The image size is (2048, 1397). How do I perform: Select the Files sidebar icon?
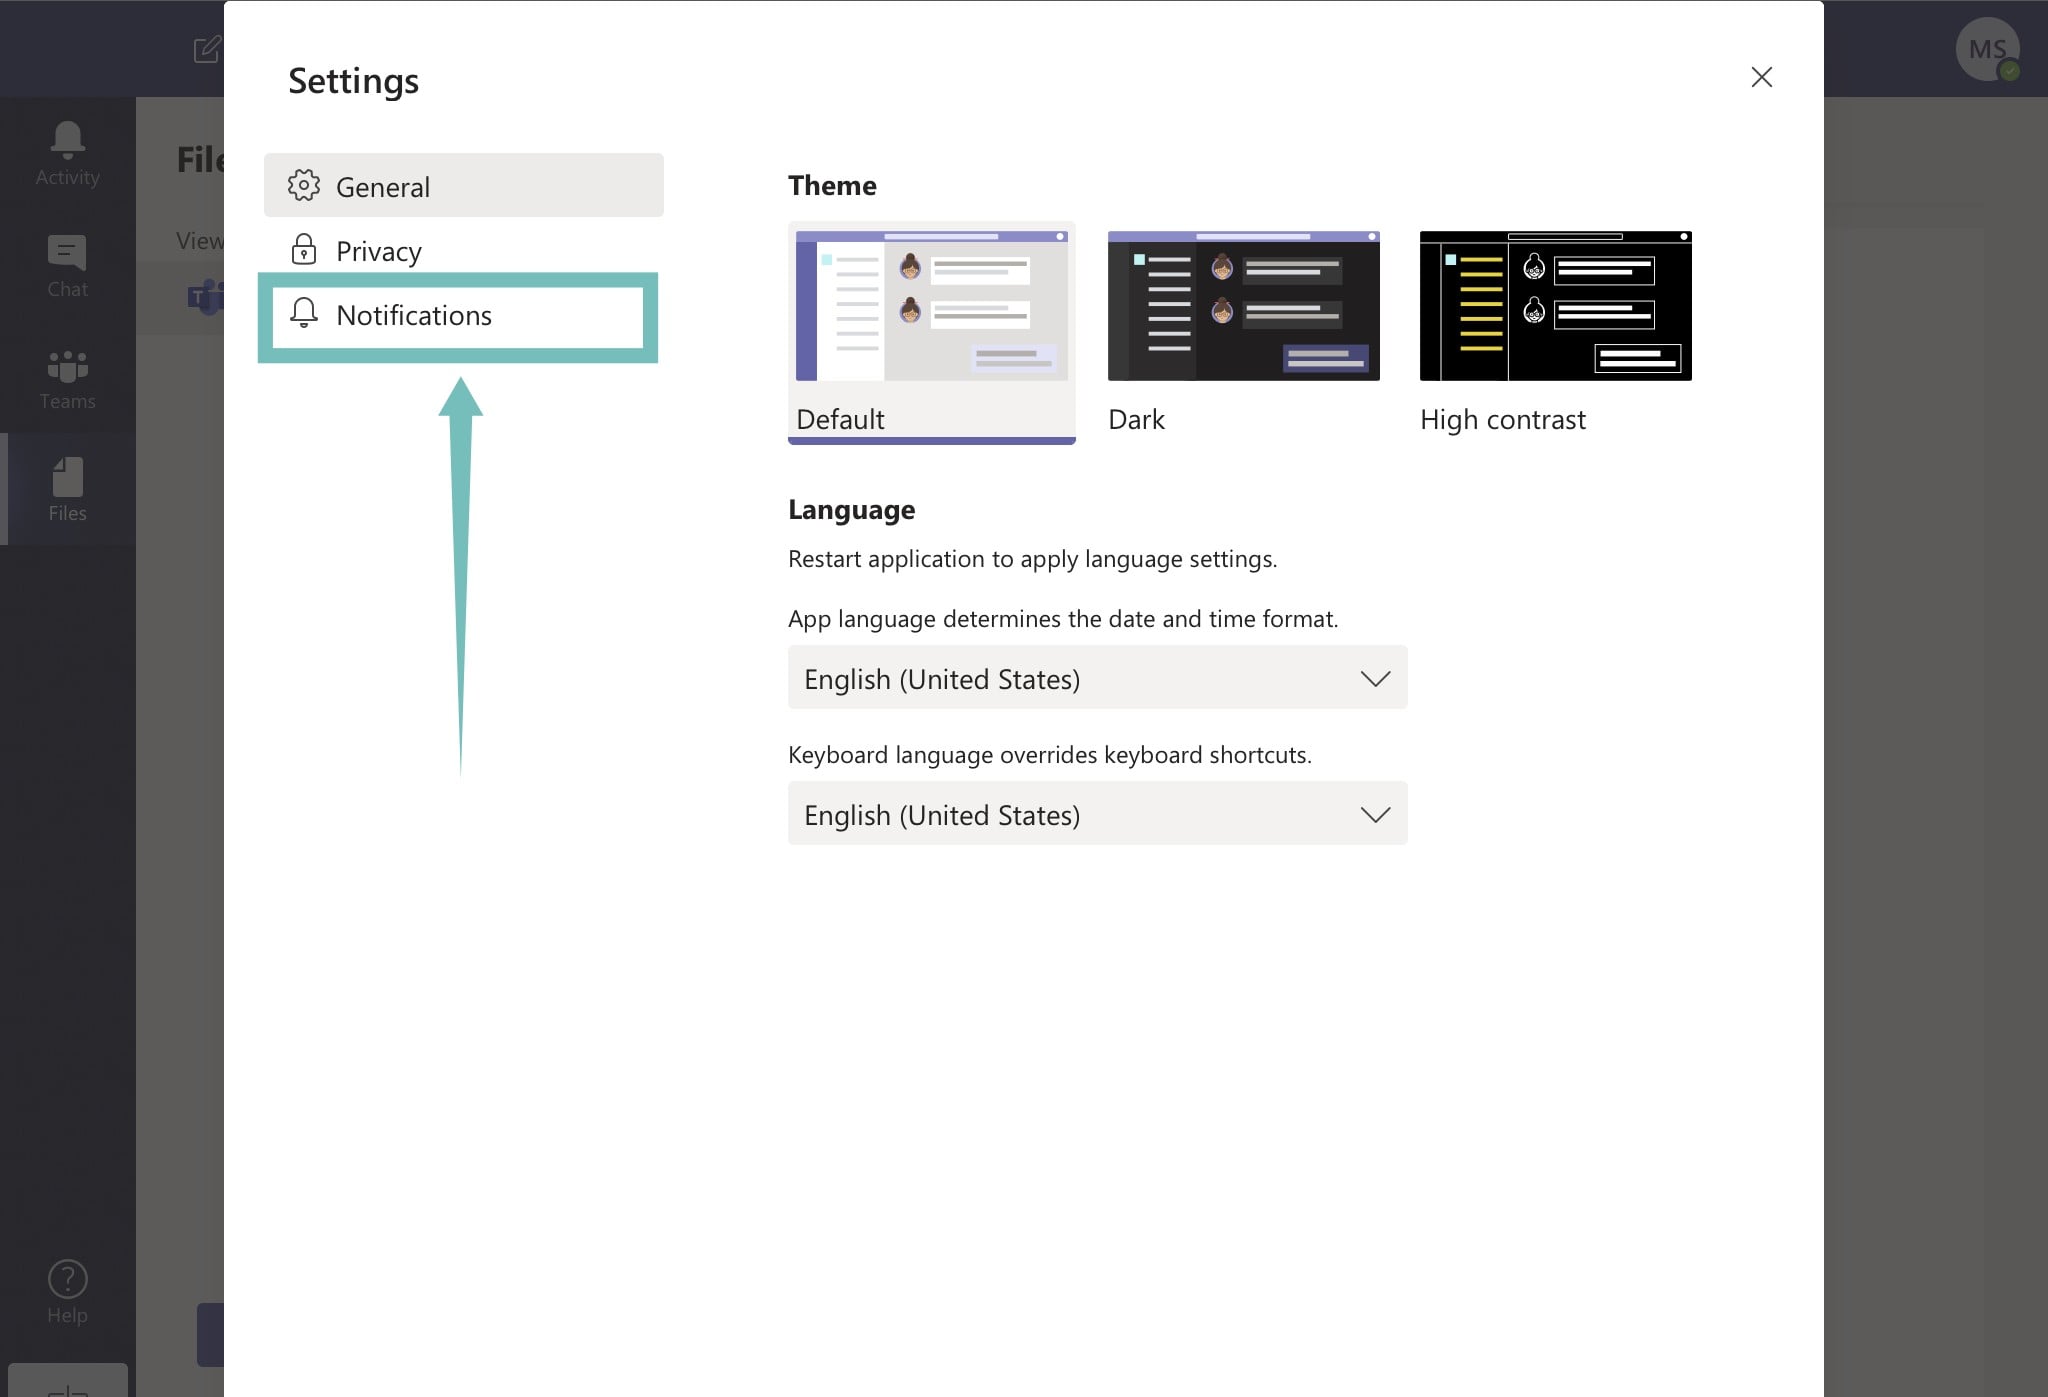pyautogui.click(x=67, y=478)
